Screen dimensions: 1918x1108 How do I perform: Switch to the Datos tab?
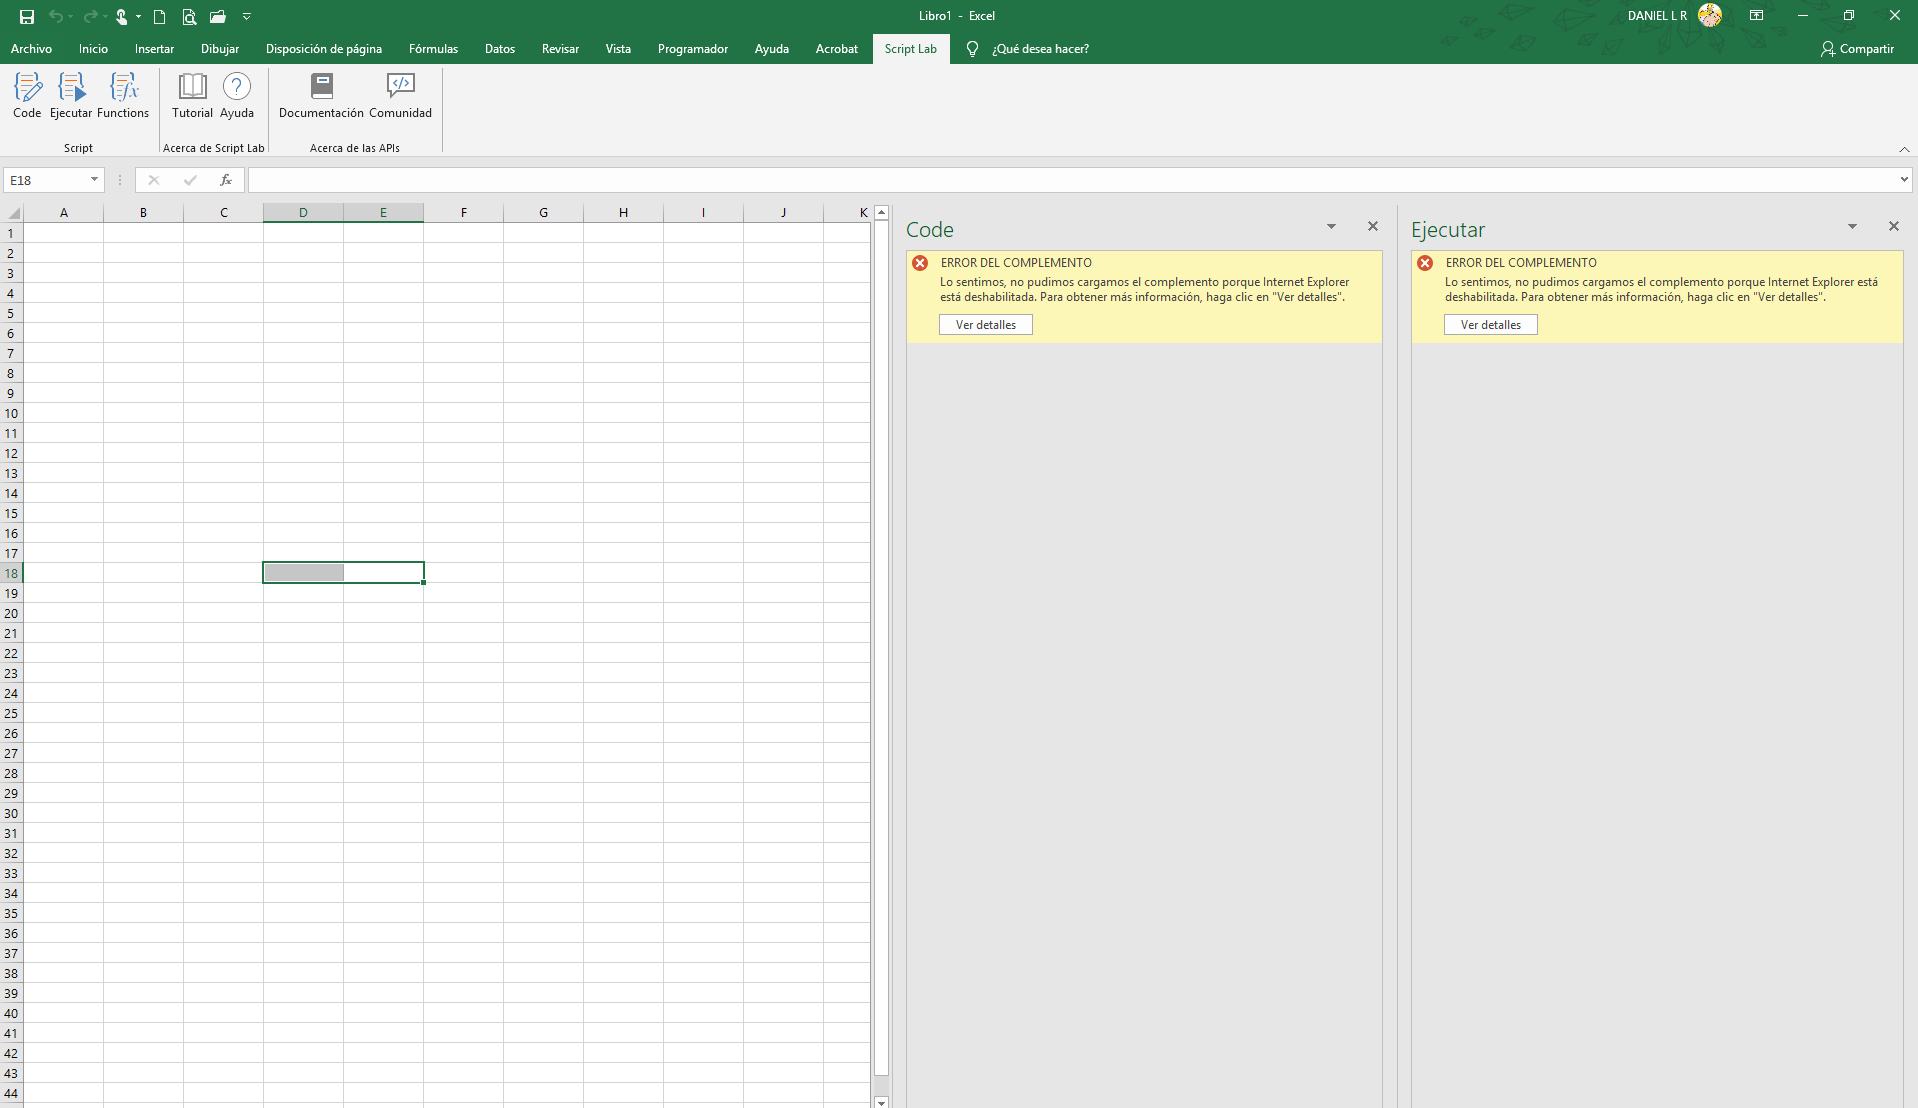500,49
